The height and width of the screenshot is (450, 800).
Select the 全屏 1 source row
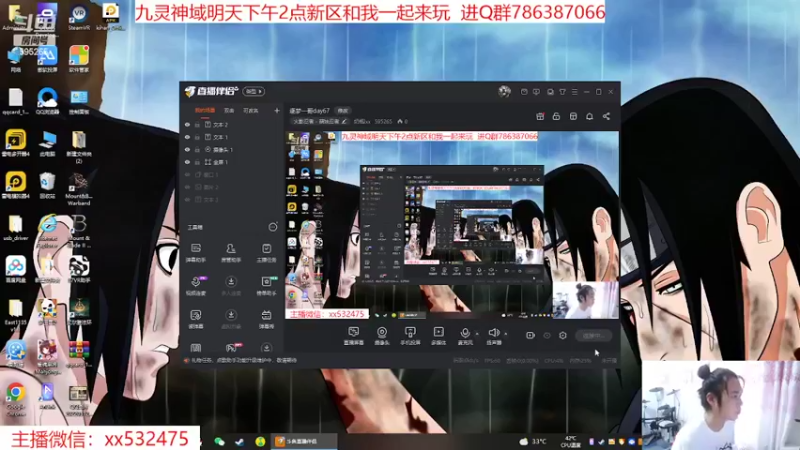[232, 162]
